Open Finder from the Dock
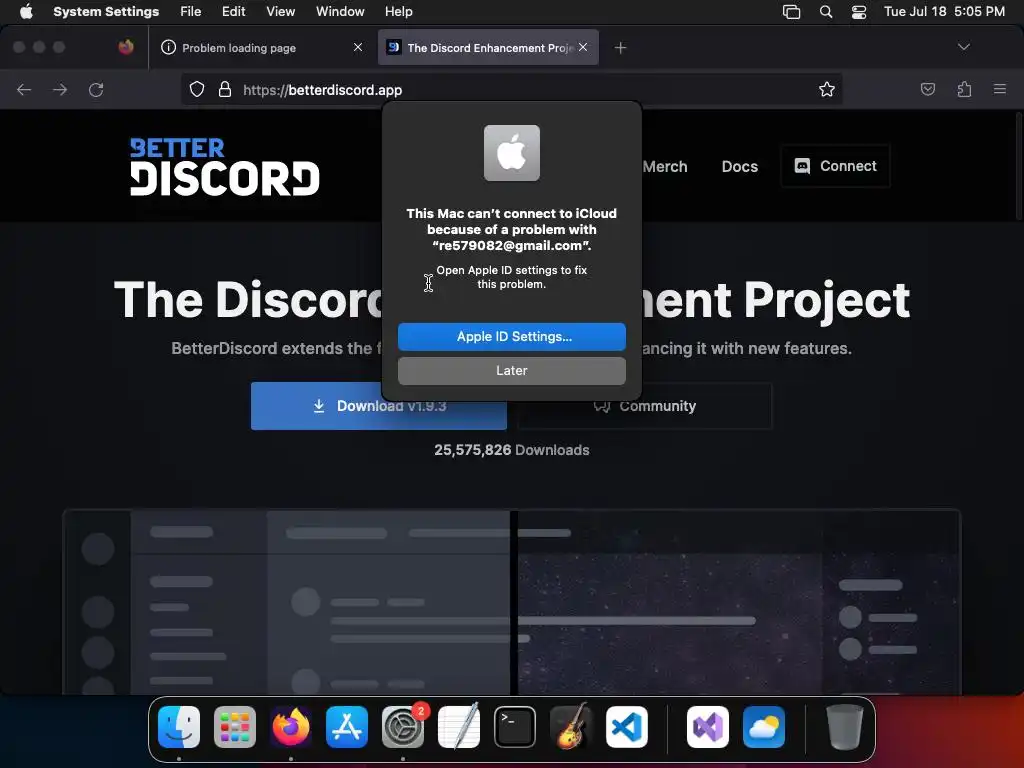This screenshot has width=1024, height=768. coord(179,726)
